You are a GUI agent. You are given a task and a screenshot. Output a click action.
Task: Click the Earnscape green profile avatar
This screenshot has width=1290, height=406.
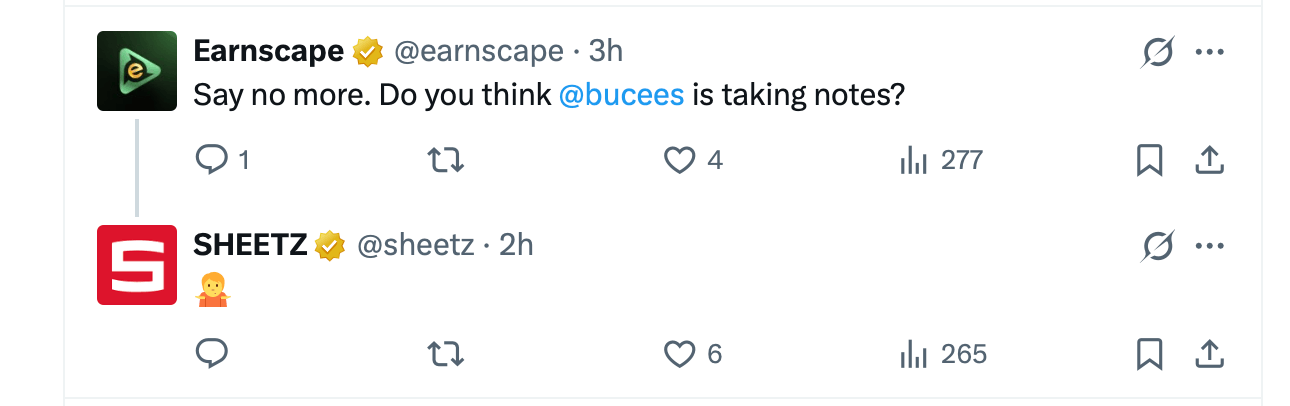[136, 71]
